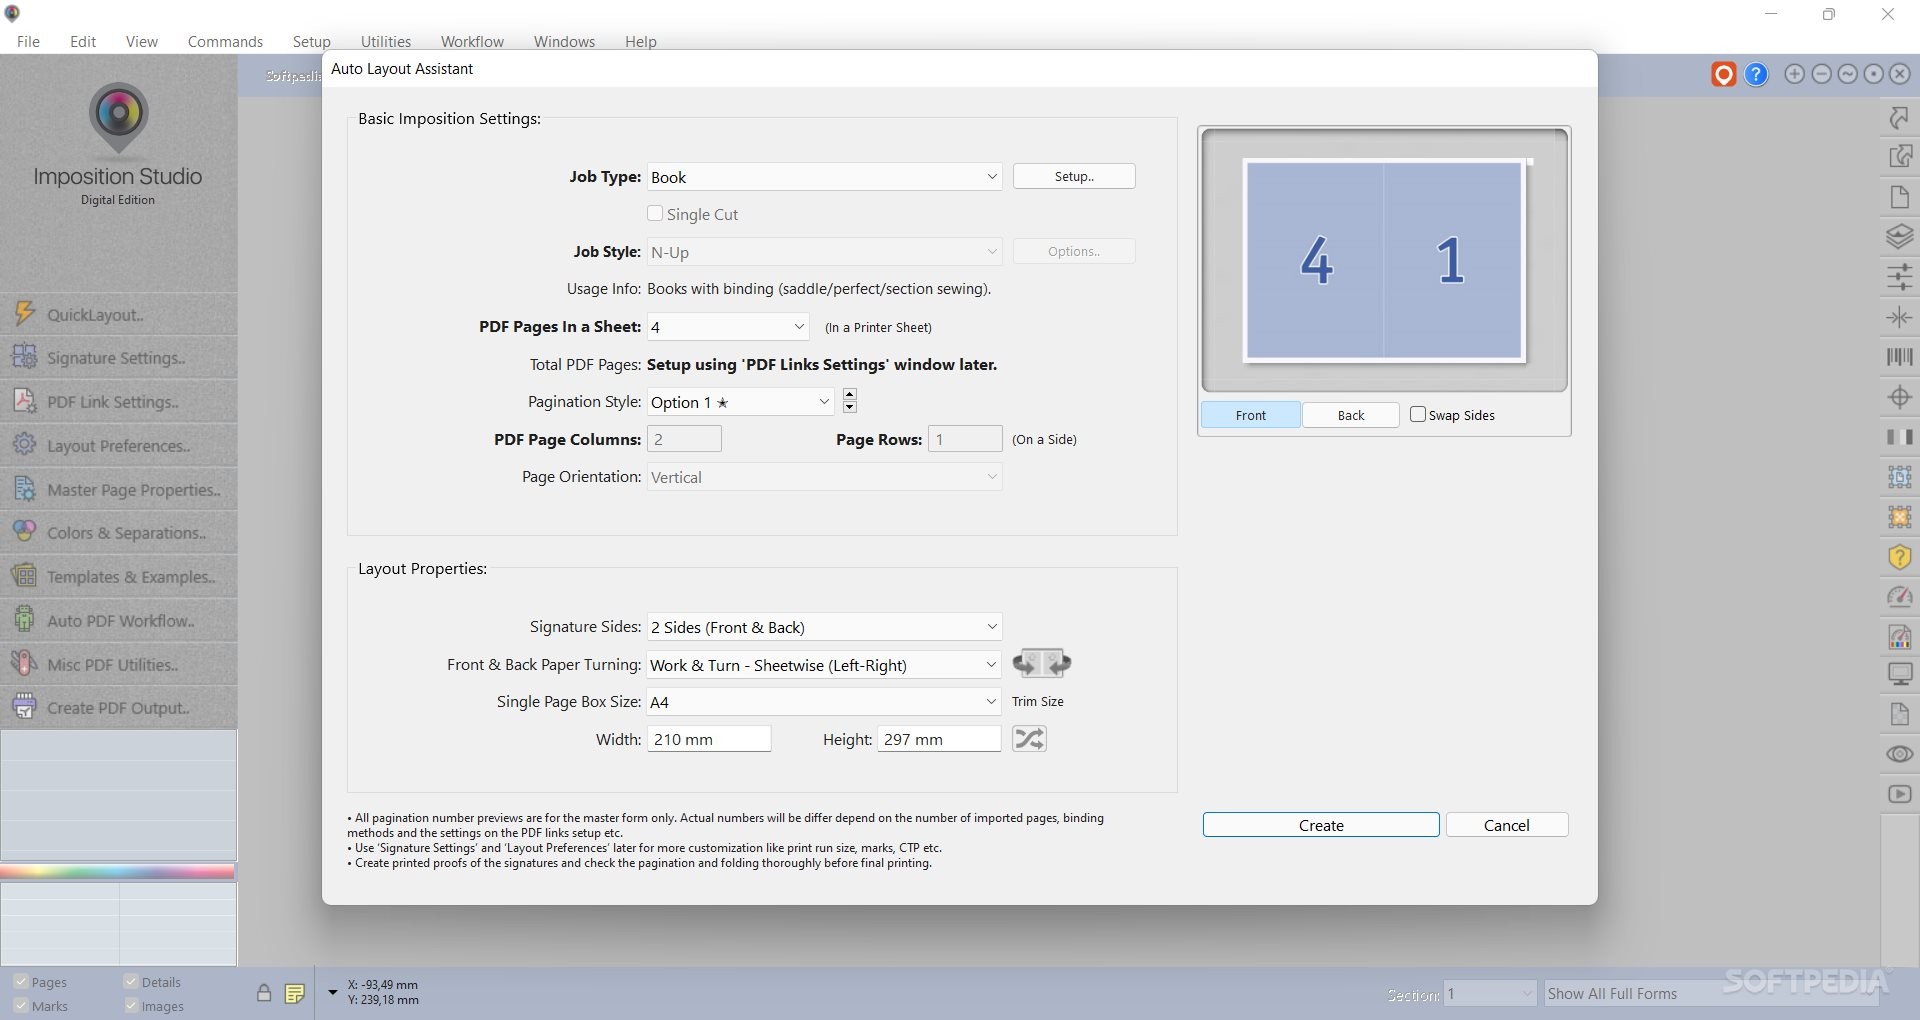Click the center-align arrows icon in right toolbar
Image resolution: width=1920 pixels, height=1020 pixels.
pos(1899,318)
